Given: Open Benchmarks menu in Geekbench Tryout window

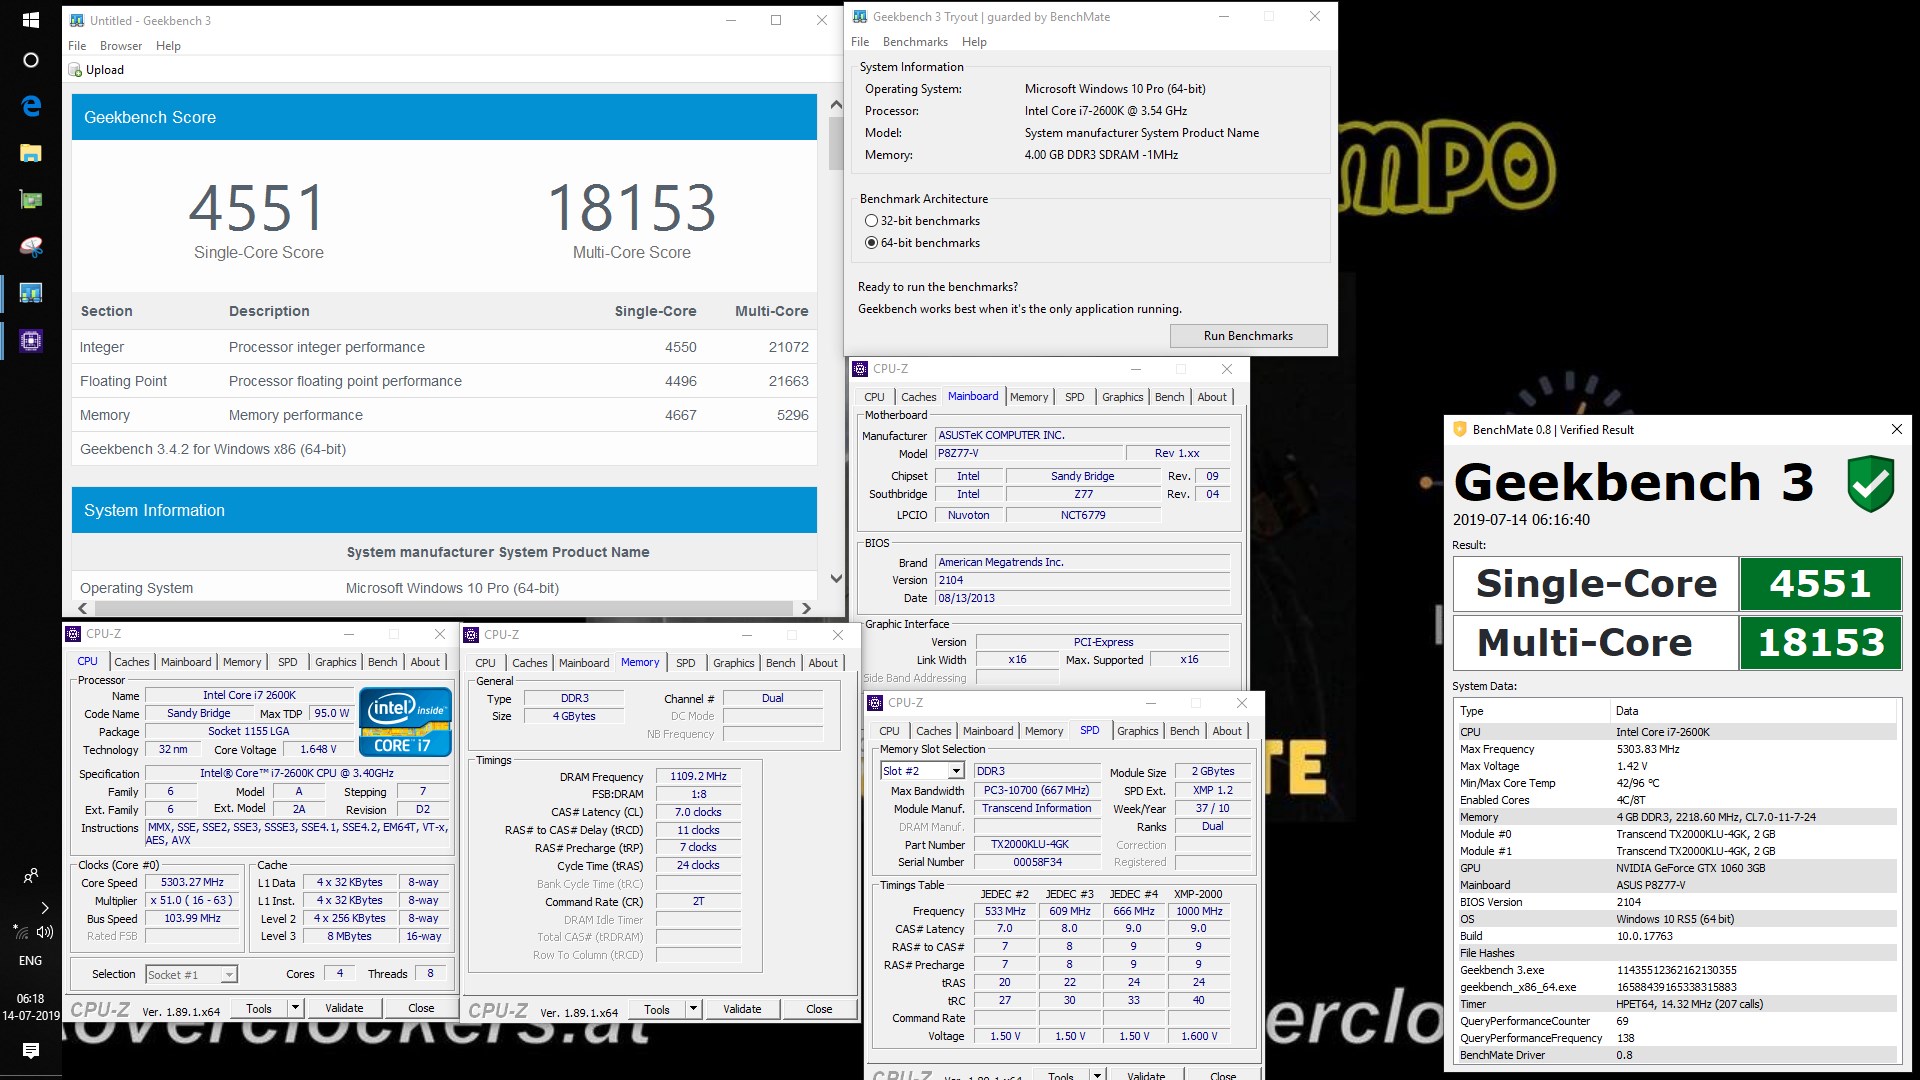Looking at the screenshot, I should pos(915,42).
